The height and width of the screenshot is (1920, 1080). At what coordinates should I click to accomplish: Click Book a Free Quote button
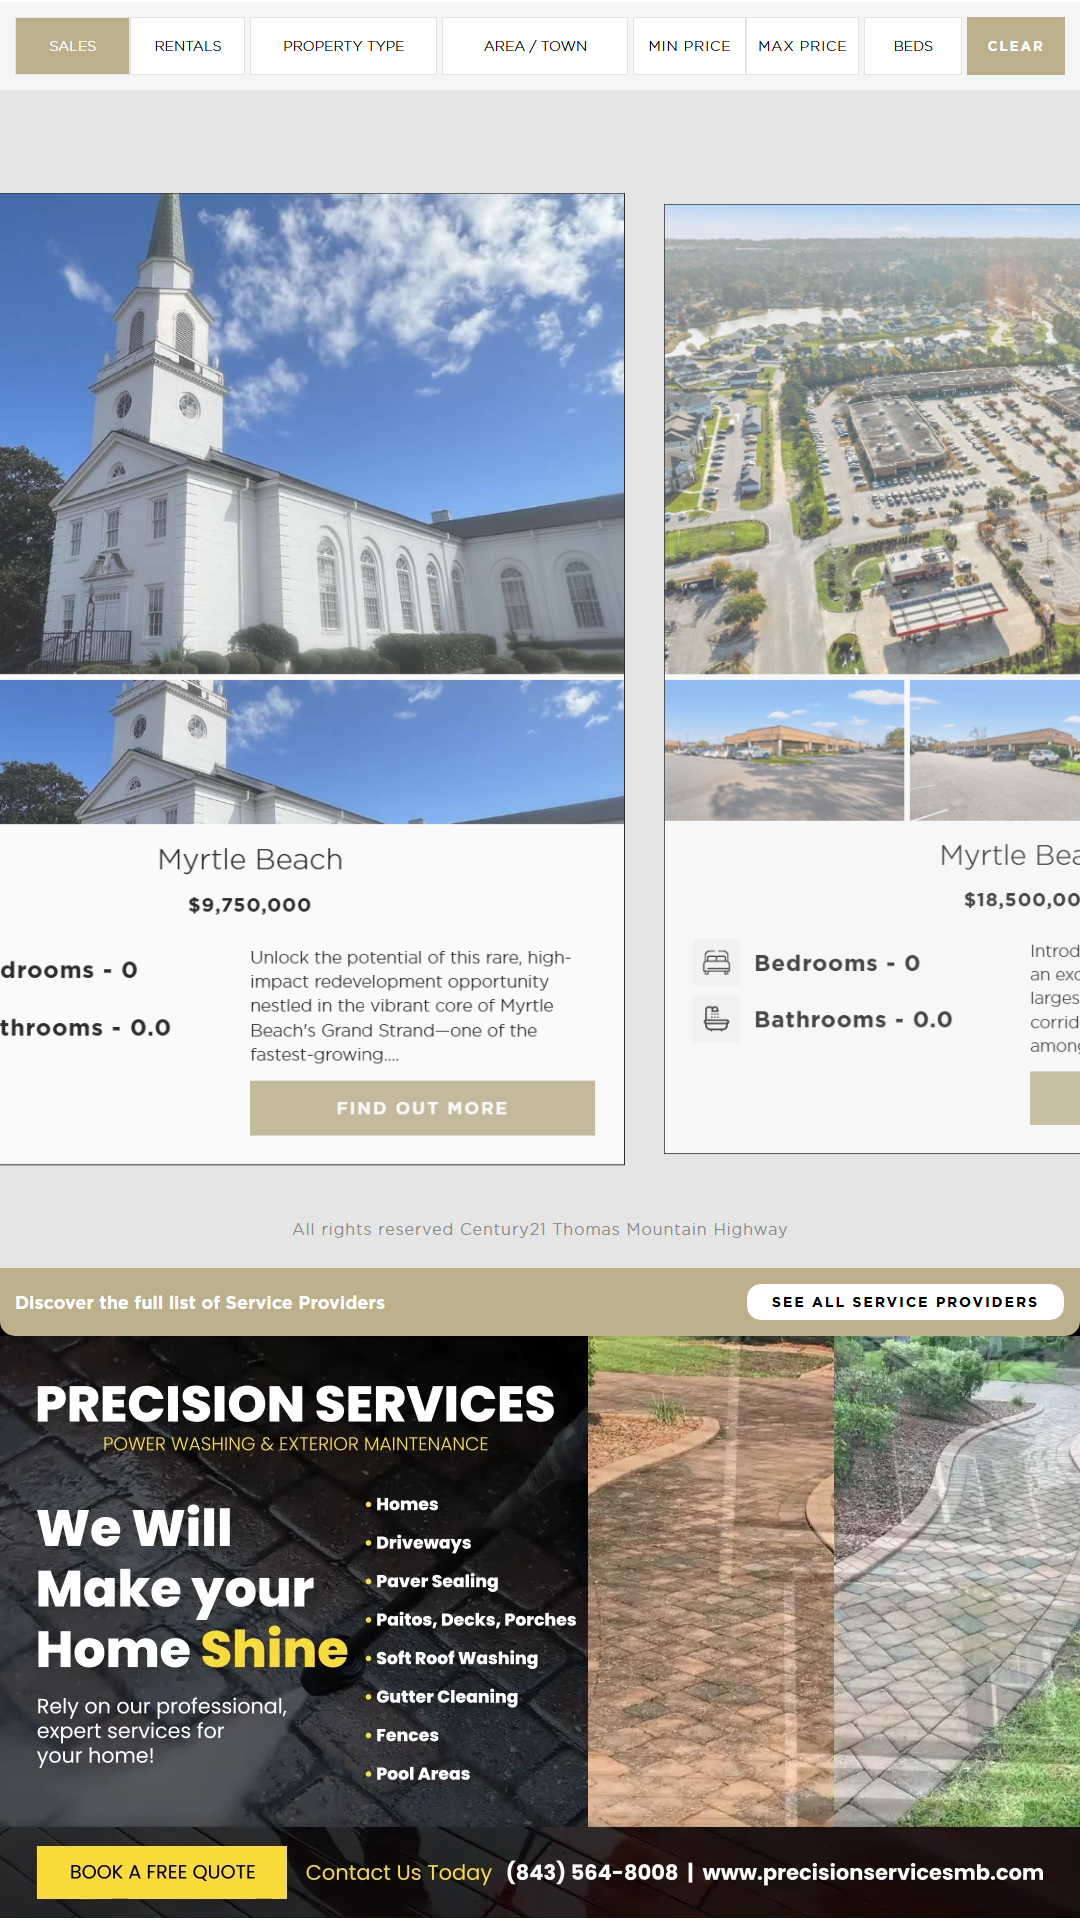162,1872
